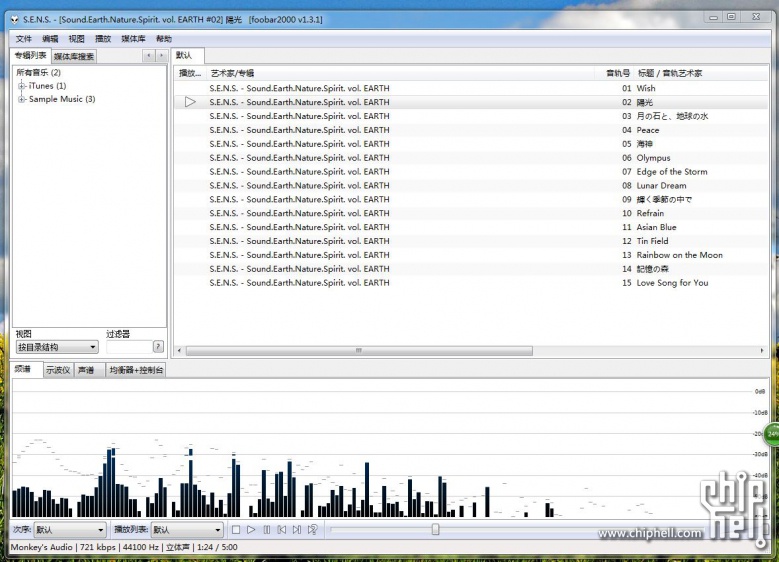The width and height of the screenshot is (779, 562).
Task: Expand the Sample Music (3) tree node
Action: click(21, 99)
